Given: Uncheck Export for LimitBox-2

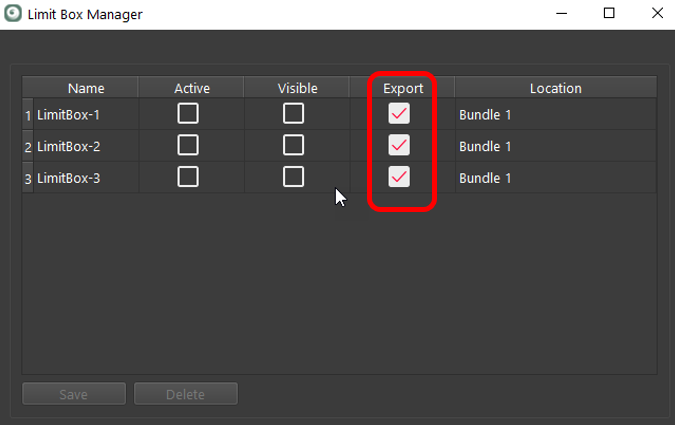Looking at the screenshot, I should click(x=399, y=146).
